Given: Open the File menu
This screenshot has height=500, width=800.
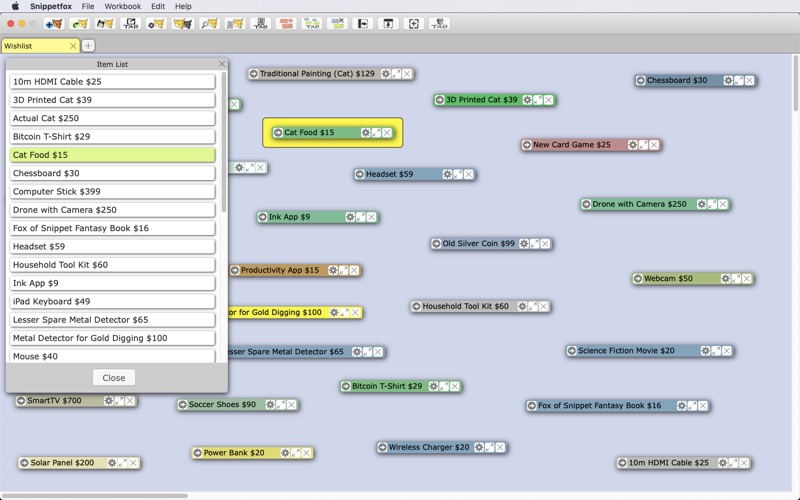Looking at the screenshot, I should click(x=88, y=6).
